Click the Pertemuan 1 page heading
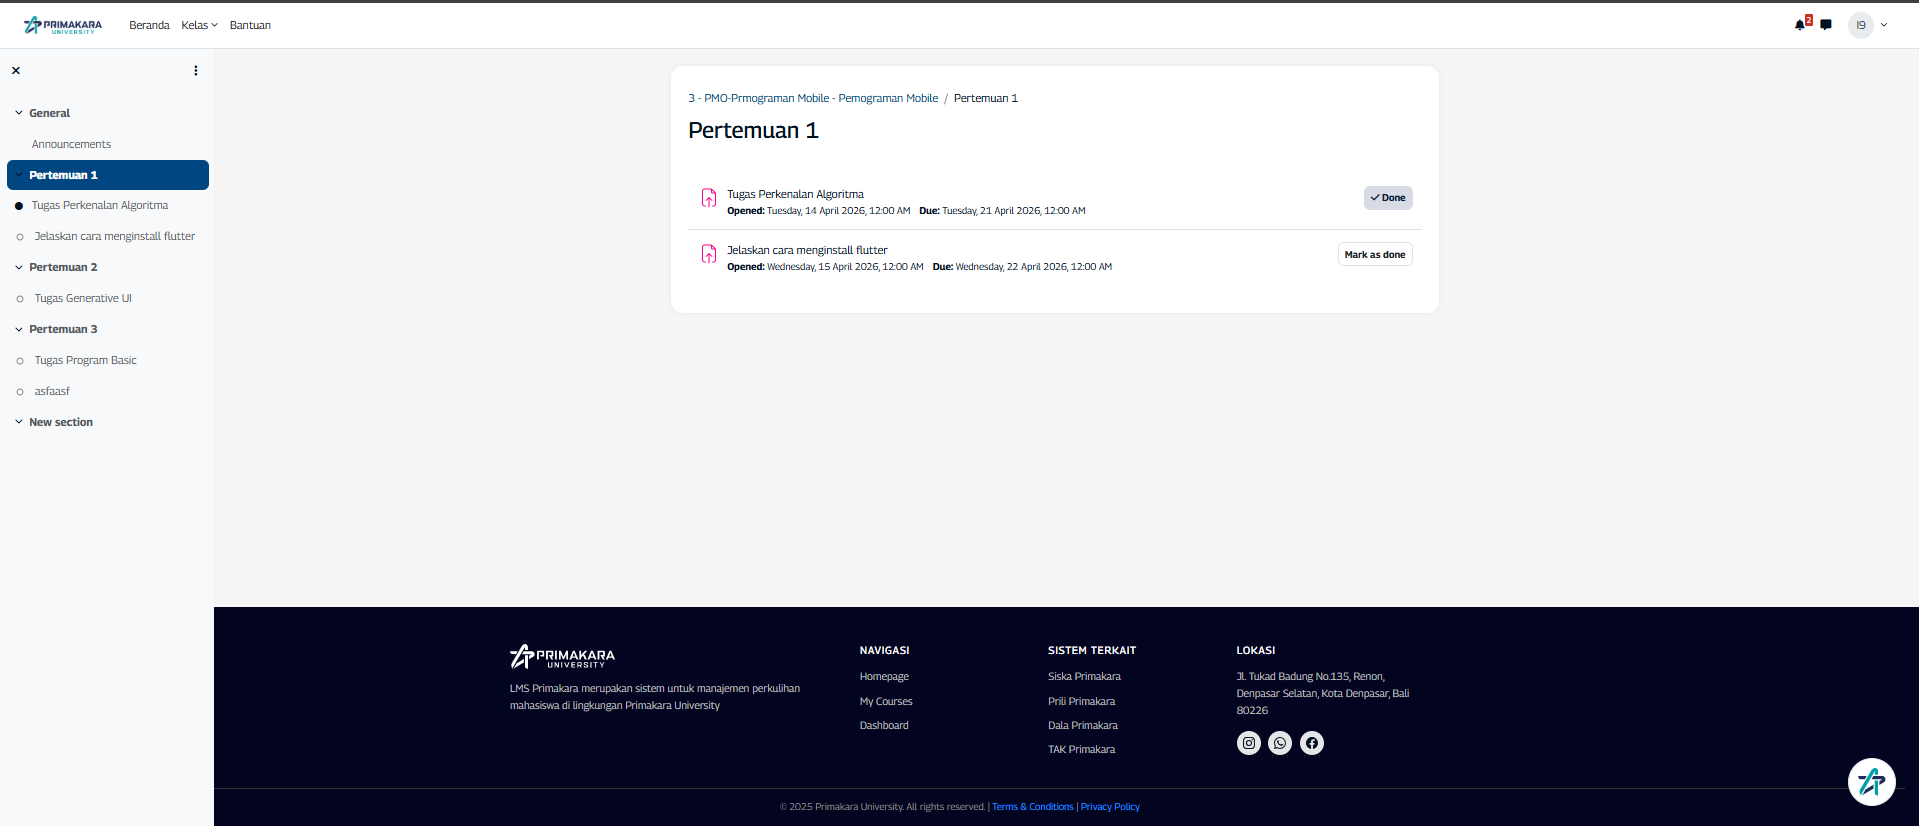The width and height of the screenshot is (1919, 826). 753,130
